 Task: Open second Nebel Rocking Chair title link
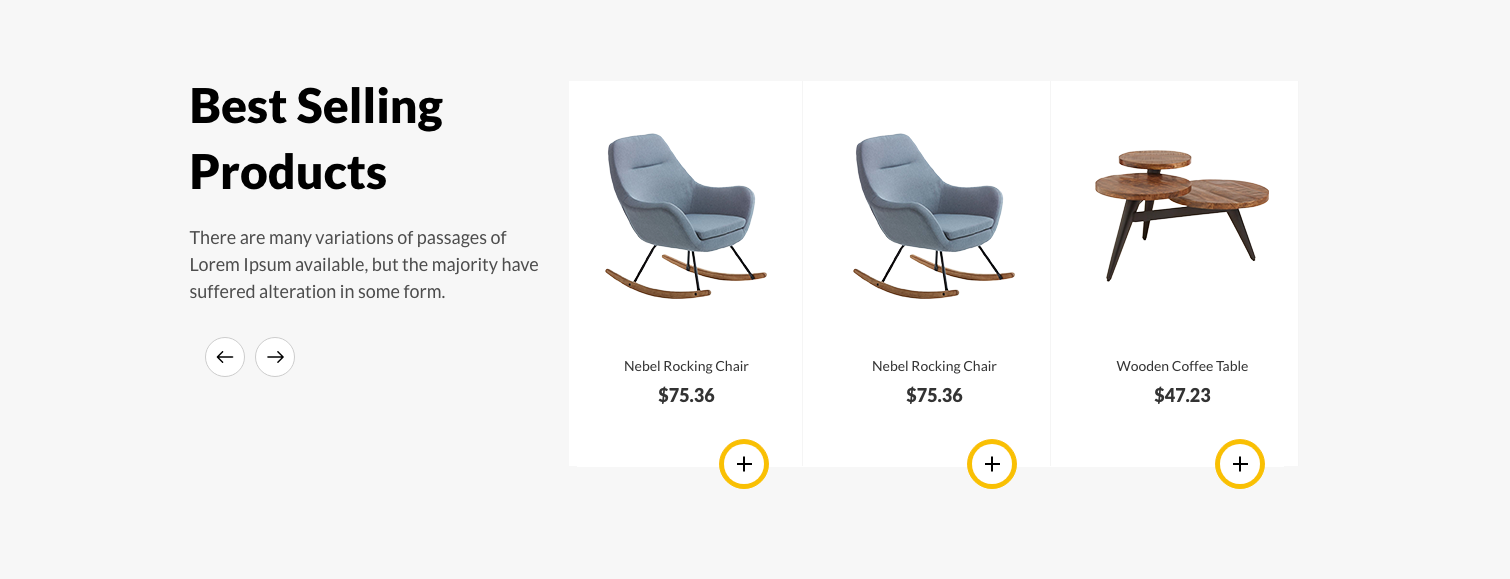[x=934, y=366]
